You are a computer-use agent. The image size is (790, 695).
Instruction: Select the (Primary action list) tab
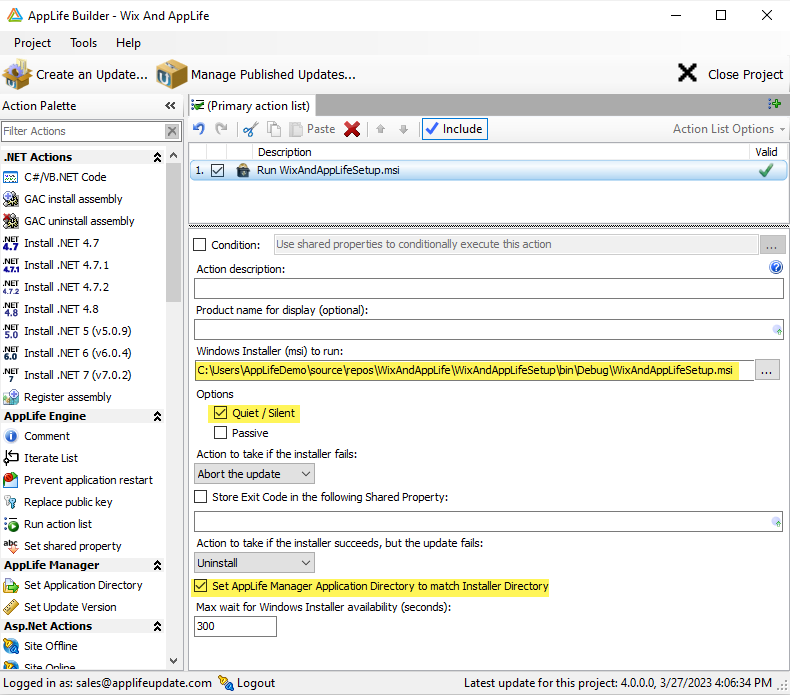pos(252,105)
